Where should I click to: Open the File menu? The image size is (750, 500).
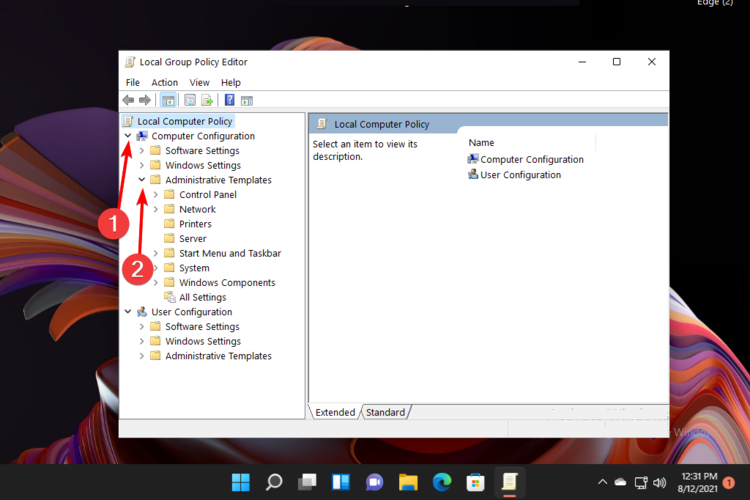132,82
